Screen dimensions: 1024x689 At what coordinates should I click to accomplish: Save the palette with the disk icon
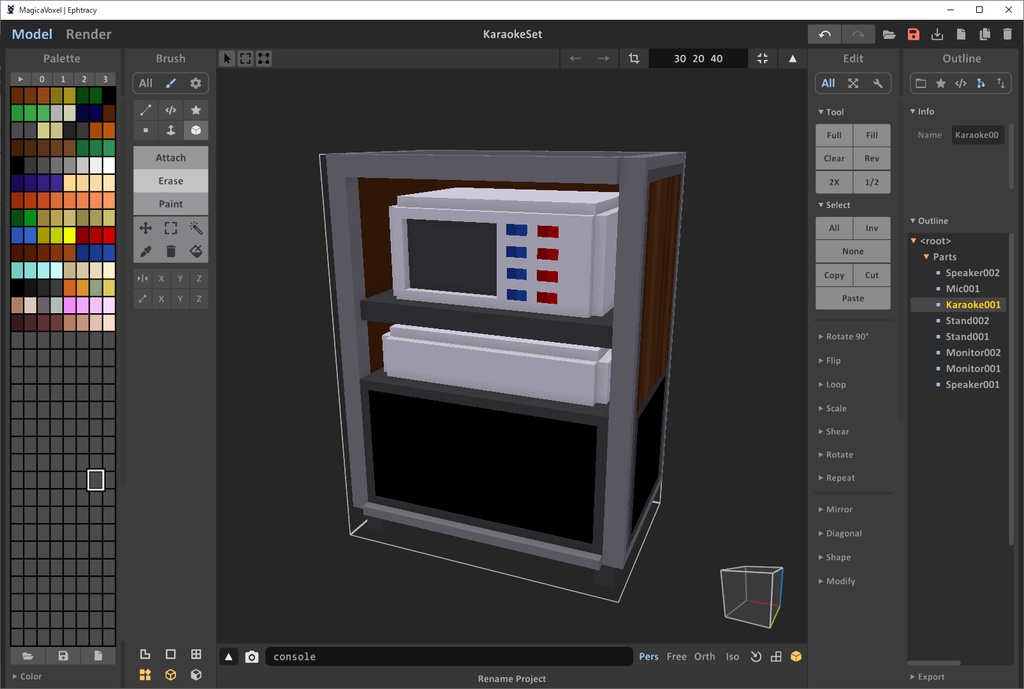point(63,655)
